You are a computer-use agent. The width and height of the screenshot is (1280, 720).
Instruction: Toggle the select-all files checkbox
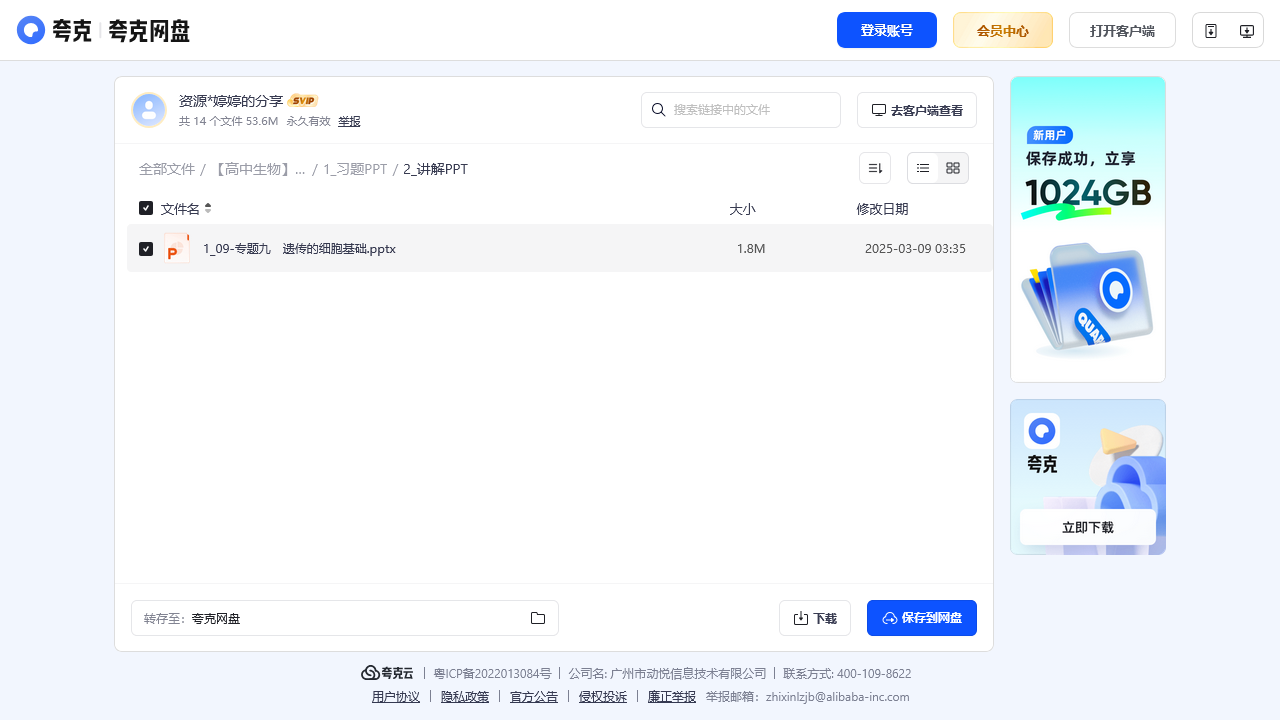146,208
